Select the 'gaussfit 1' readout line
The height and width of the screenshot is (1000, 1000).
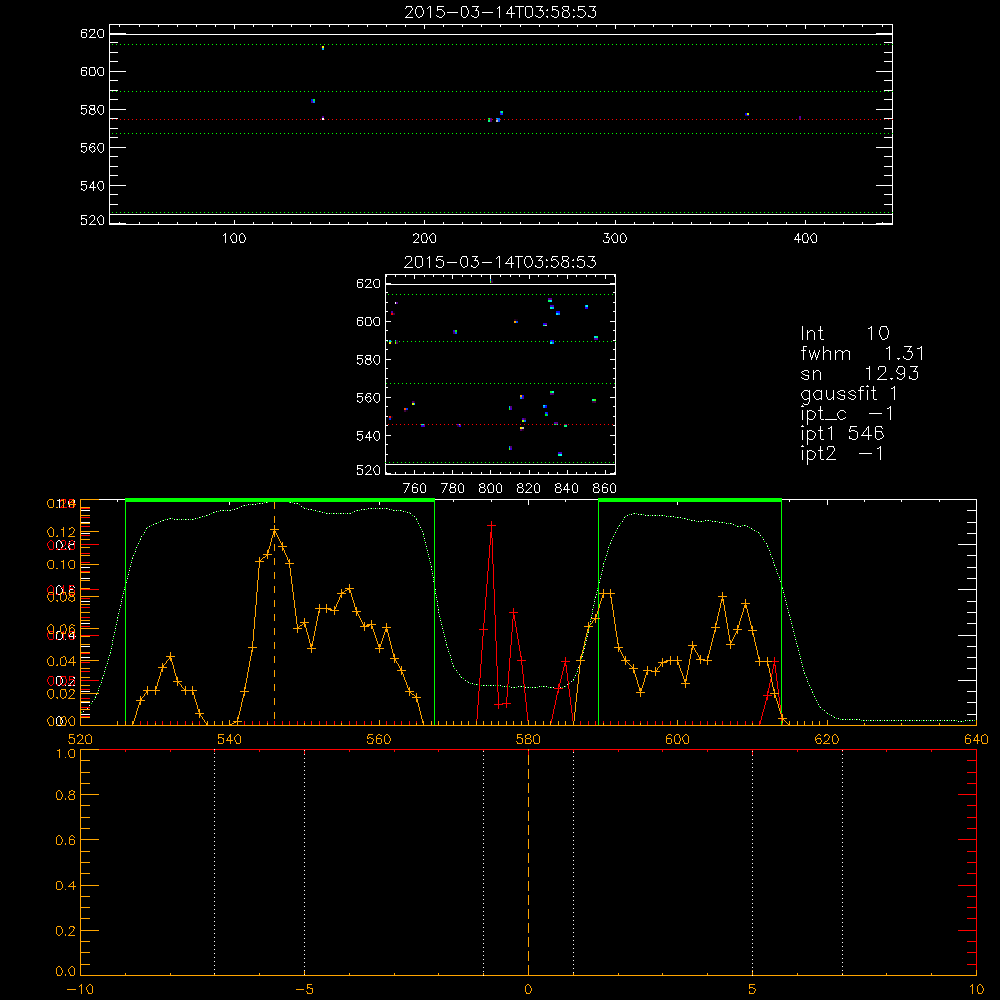(x=849, y=393)
